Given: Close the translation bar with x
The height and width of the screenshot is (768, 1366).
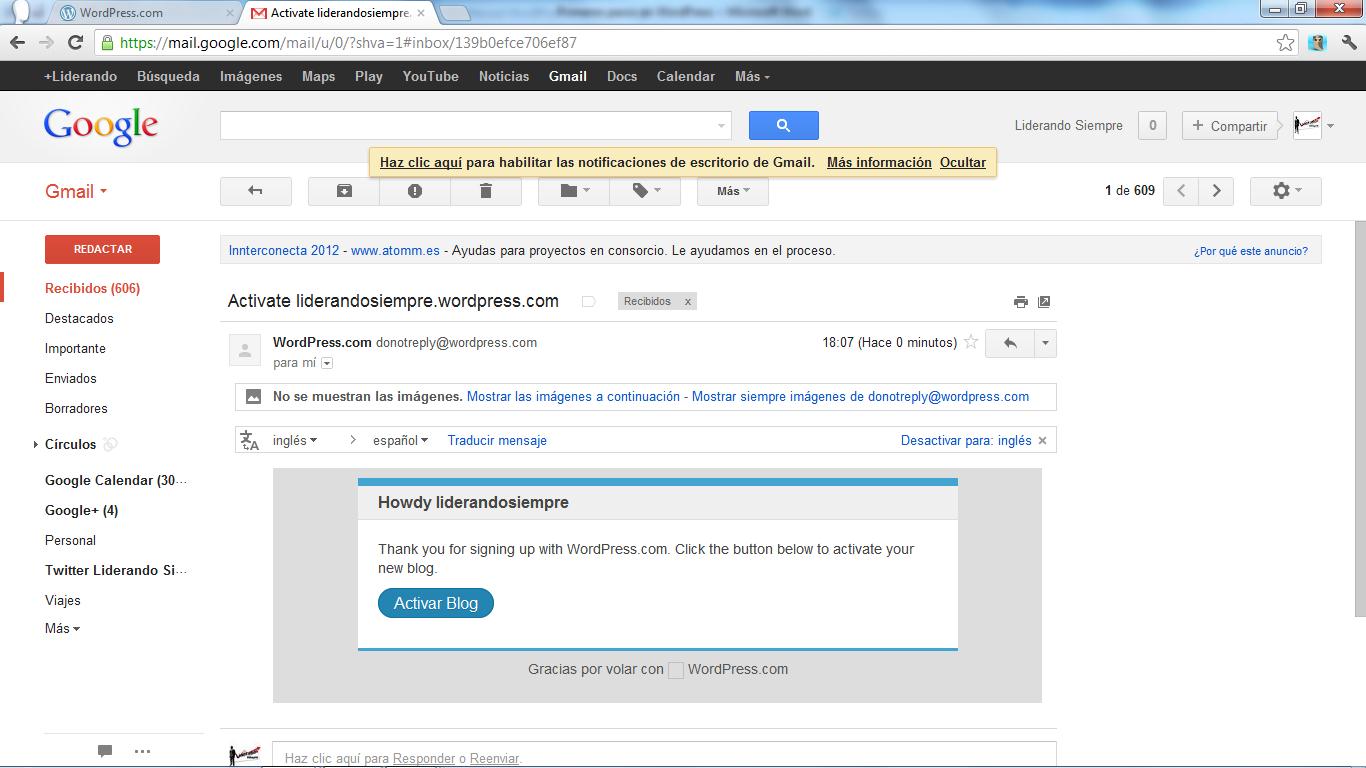Looking at the screenshot, I should [x=1042, y=440].
